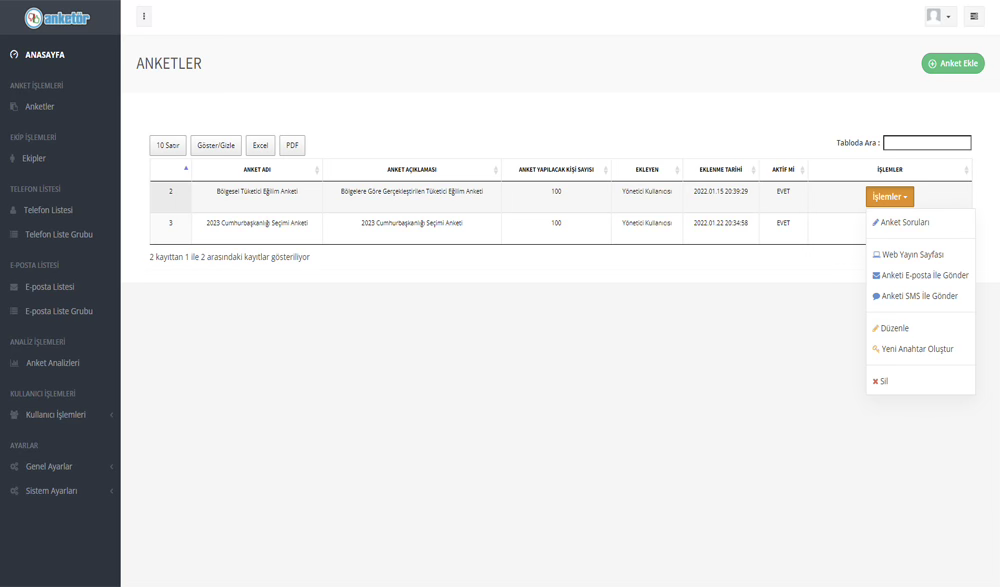Viewport: 1000px width, 587px height.
Task: Click the Anket Ekle button
Action: 952,64
